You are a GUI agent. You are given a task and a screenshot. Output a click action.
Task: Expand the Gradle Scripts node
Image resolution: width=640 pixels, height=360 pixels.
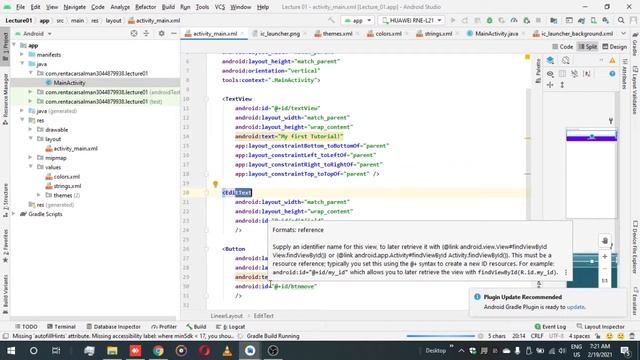(x=14, y=214)
